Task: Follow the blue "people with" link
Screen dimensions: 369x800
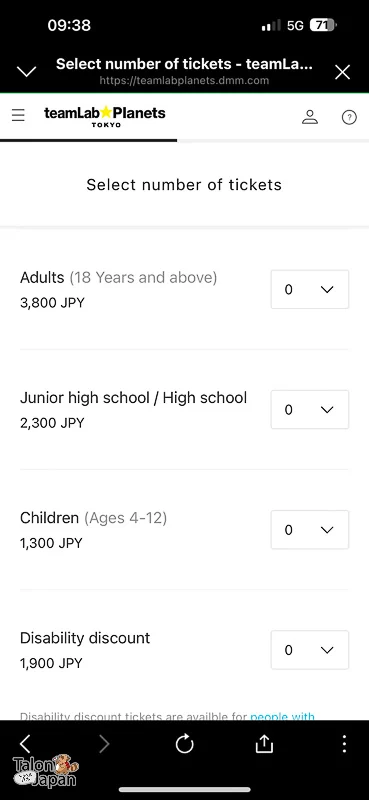Action: click(282, 716)
